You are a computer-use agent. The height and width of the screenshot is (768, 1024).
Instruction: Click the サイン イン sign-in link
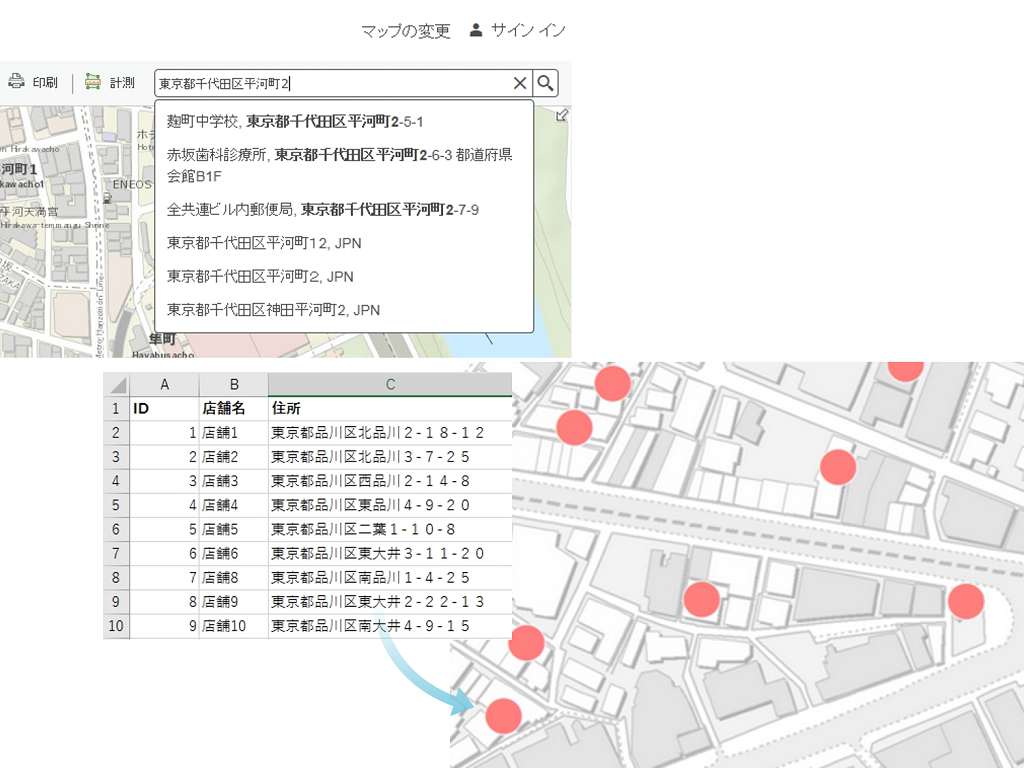528,31
